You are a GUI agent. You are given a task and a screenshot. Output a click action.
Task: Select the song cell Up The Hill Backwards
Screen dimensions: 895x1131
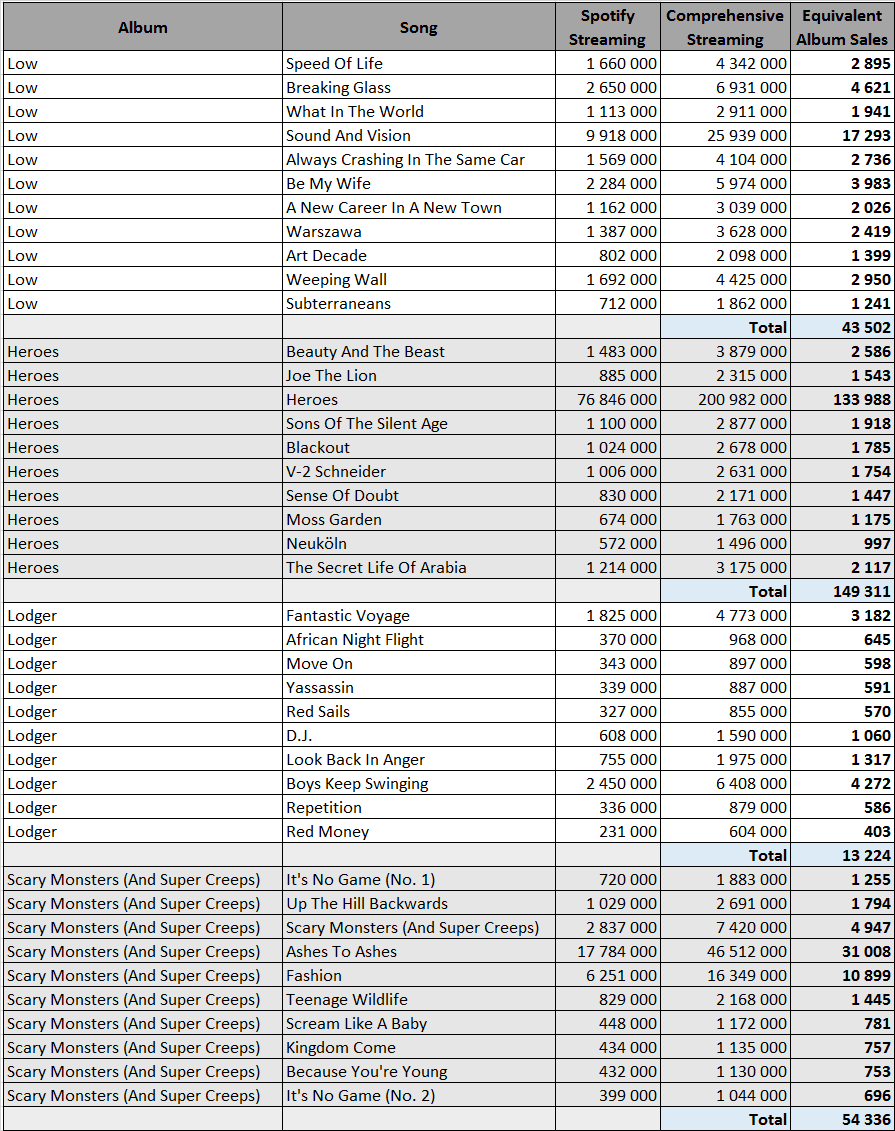419,903
